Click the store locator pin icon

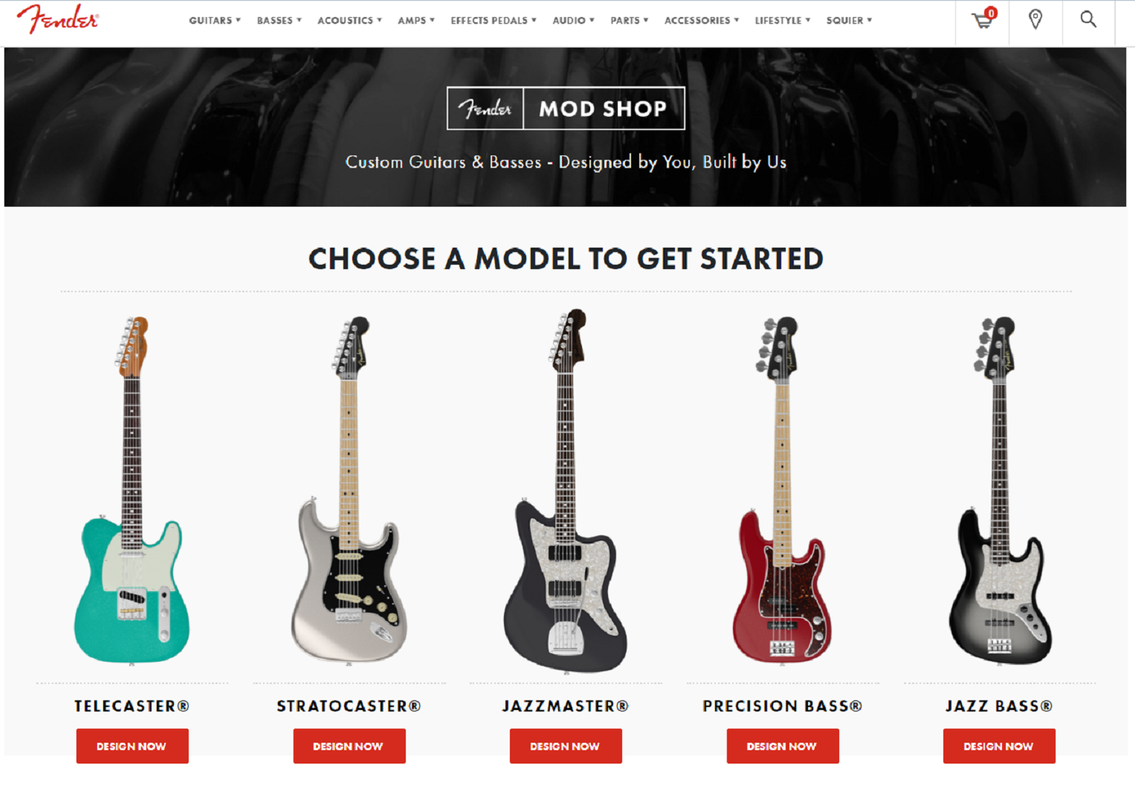tap(1035, 20)
